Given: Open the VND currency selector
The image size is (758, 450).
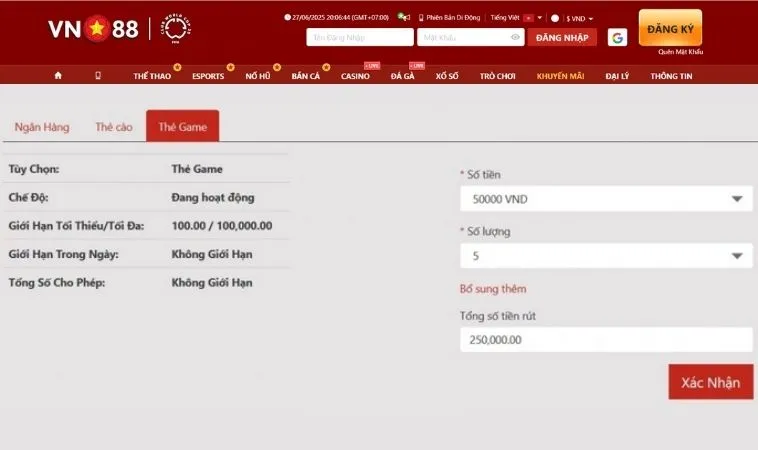Looking at the screenshot, I should tap(579, 18).
